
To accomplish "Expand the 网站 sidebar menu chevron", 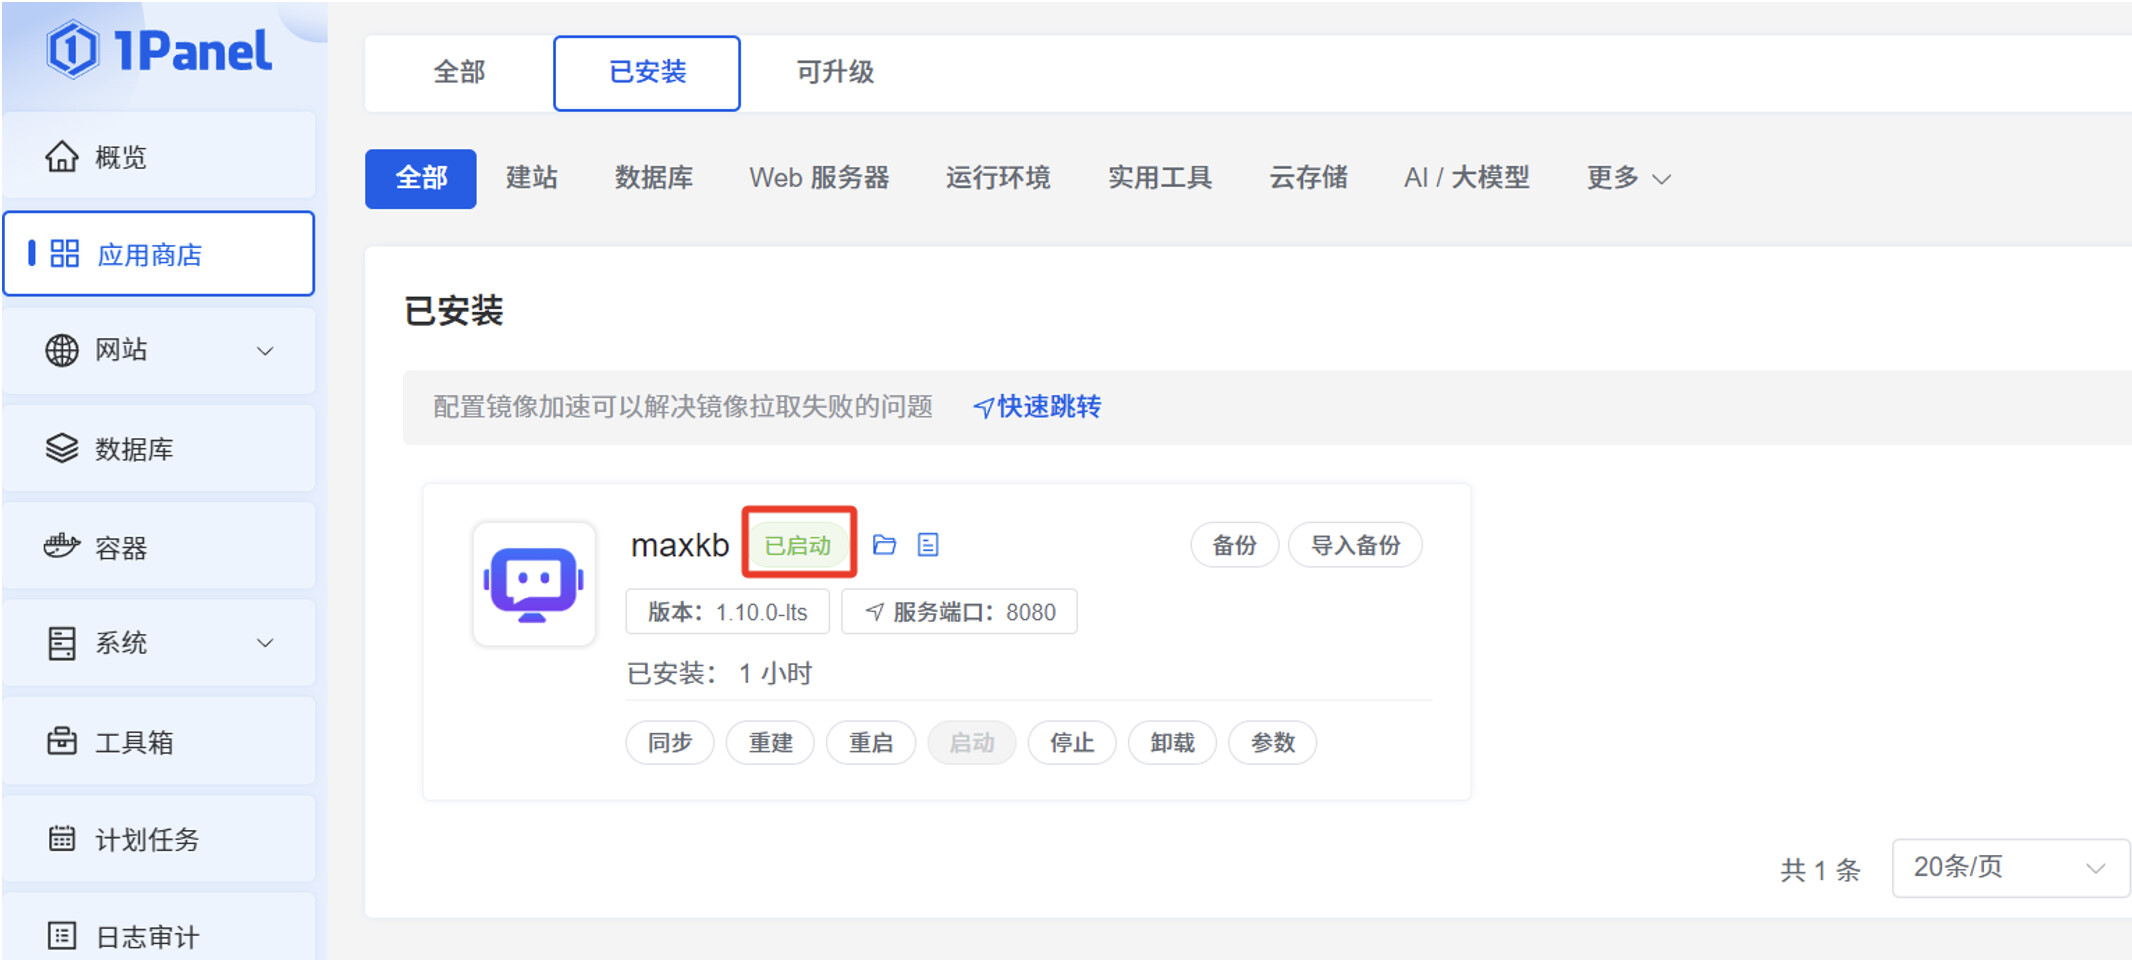I will (x=265, y=351).
